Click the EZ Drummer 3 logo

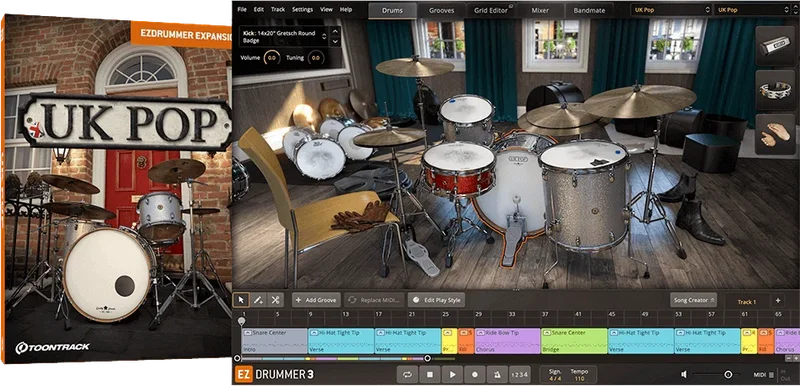274,375
